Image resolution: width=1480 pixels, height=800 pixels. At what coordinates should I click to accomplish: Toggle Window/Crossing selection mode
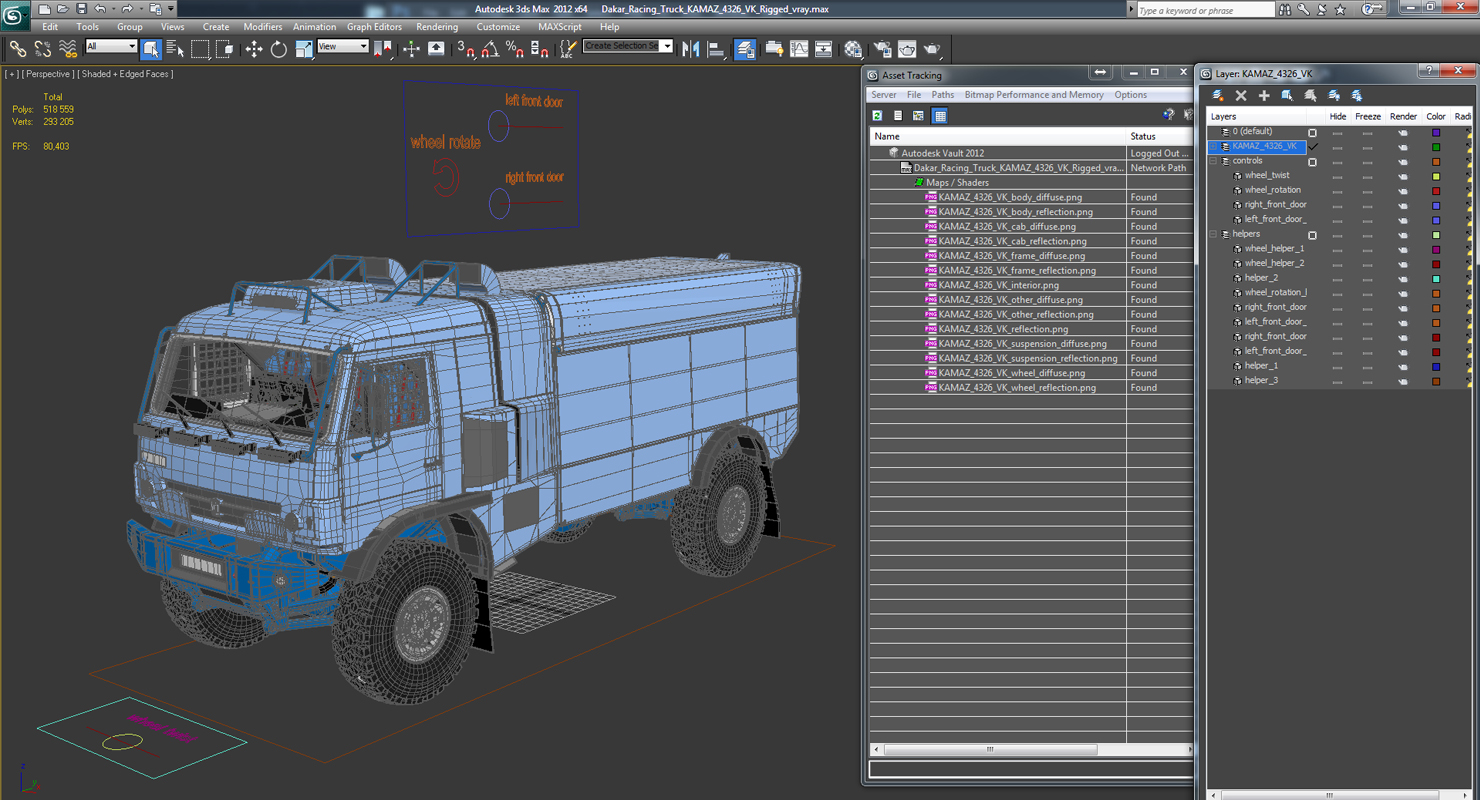[x=225, y=48]
